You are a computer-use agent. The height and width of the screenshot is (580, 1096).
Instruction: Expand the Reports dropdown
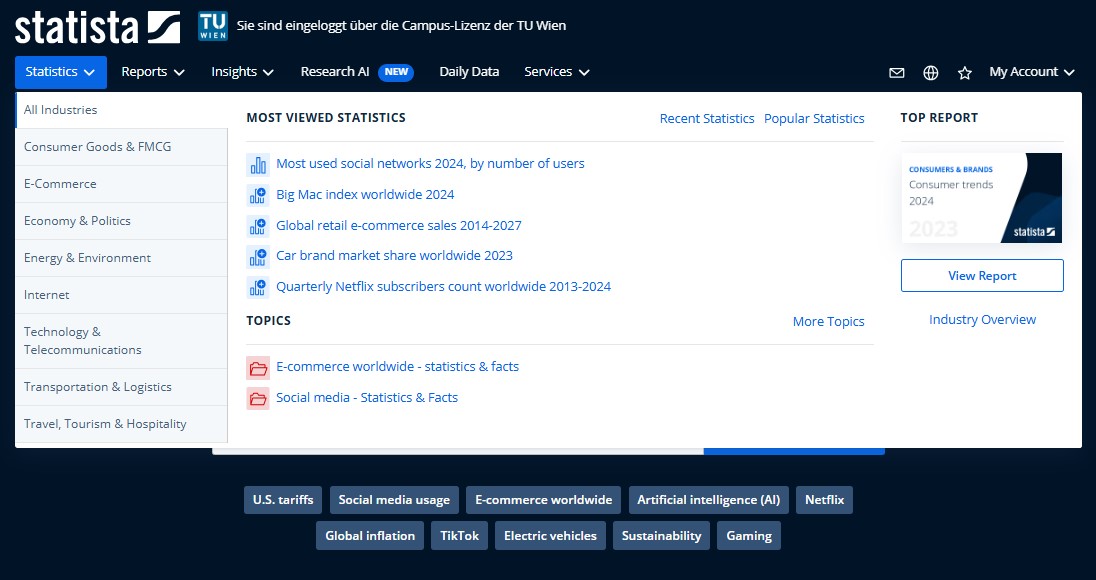(x=153, y=72)
